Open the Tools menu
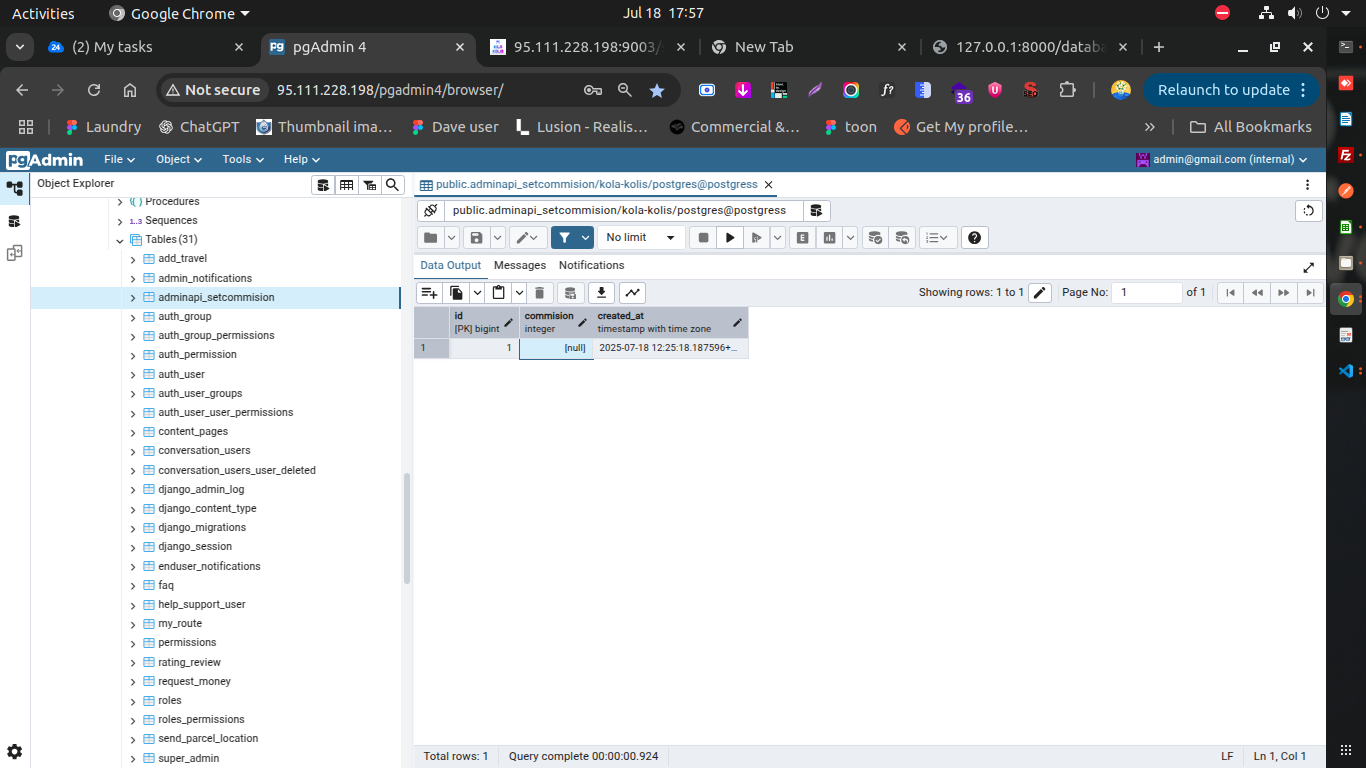Image resolution: width=1366 pixels, height=768 pixels. pos(243,160)
